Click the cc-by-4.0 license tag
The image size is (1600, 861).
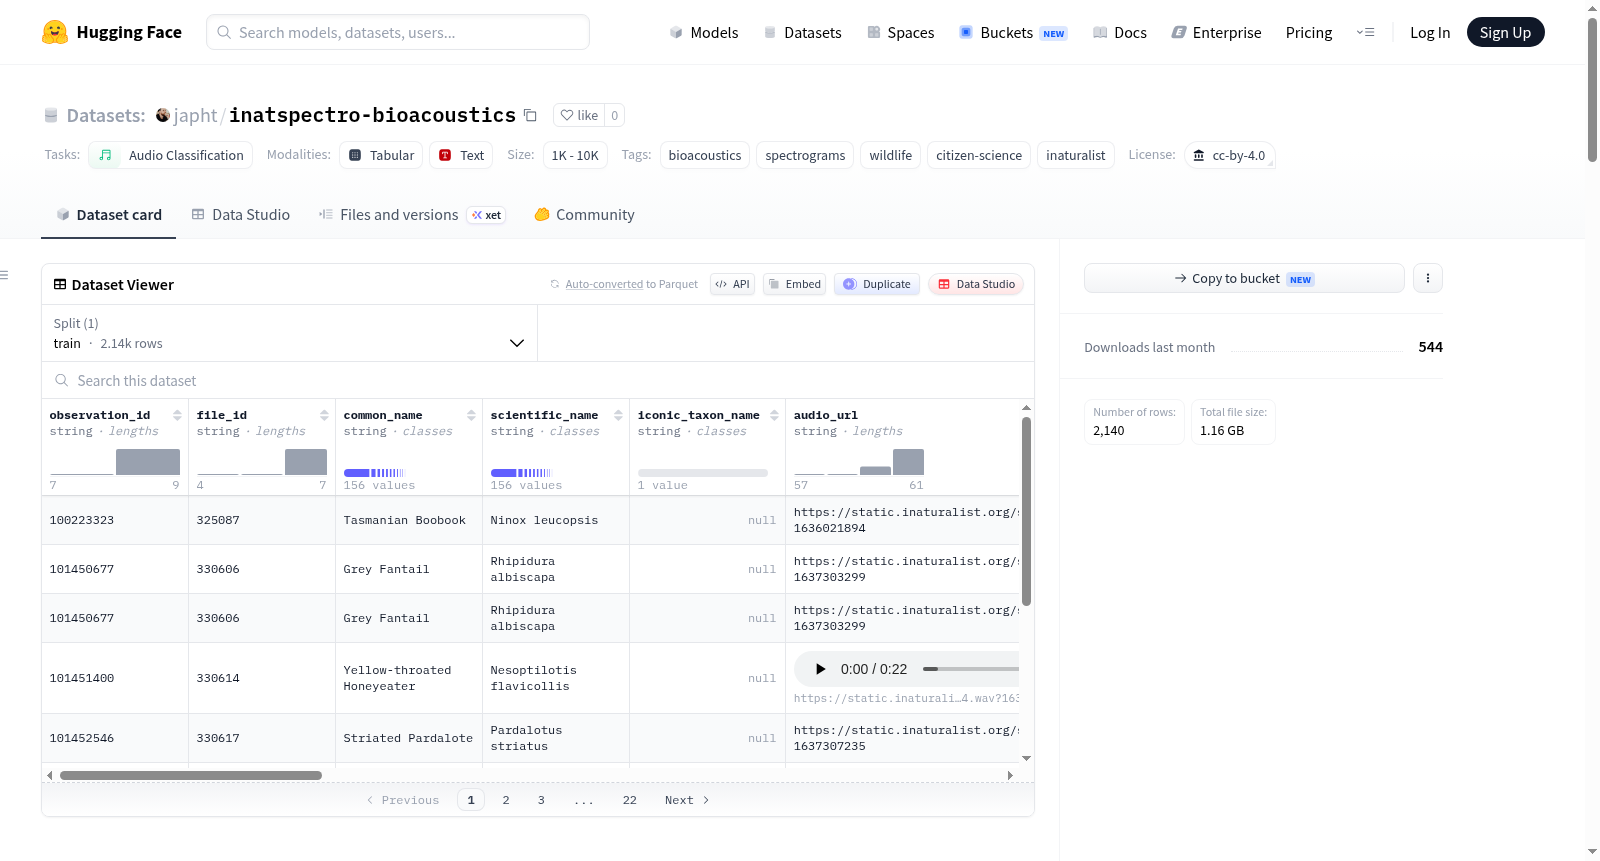tap(1230, 155)
